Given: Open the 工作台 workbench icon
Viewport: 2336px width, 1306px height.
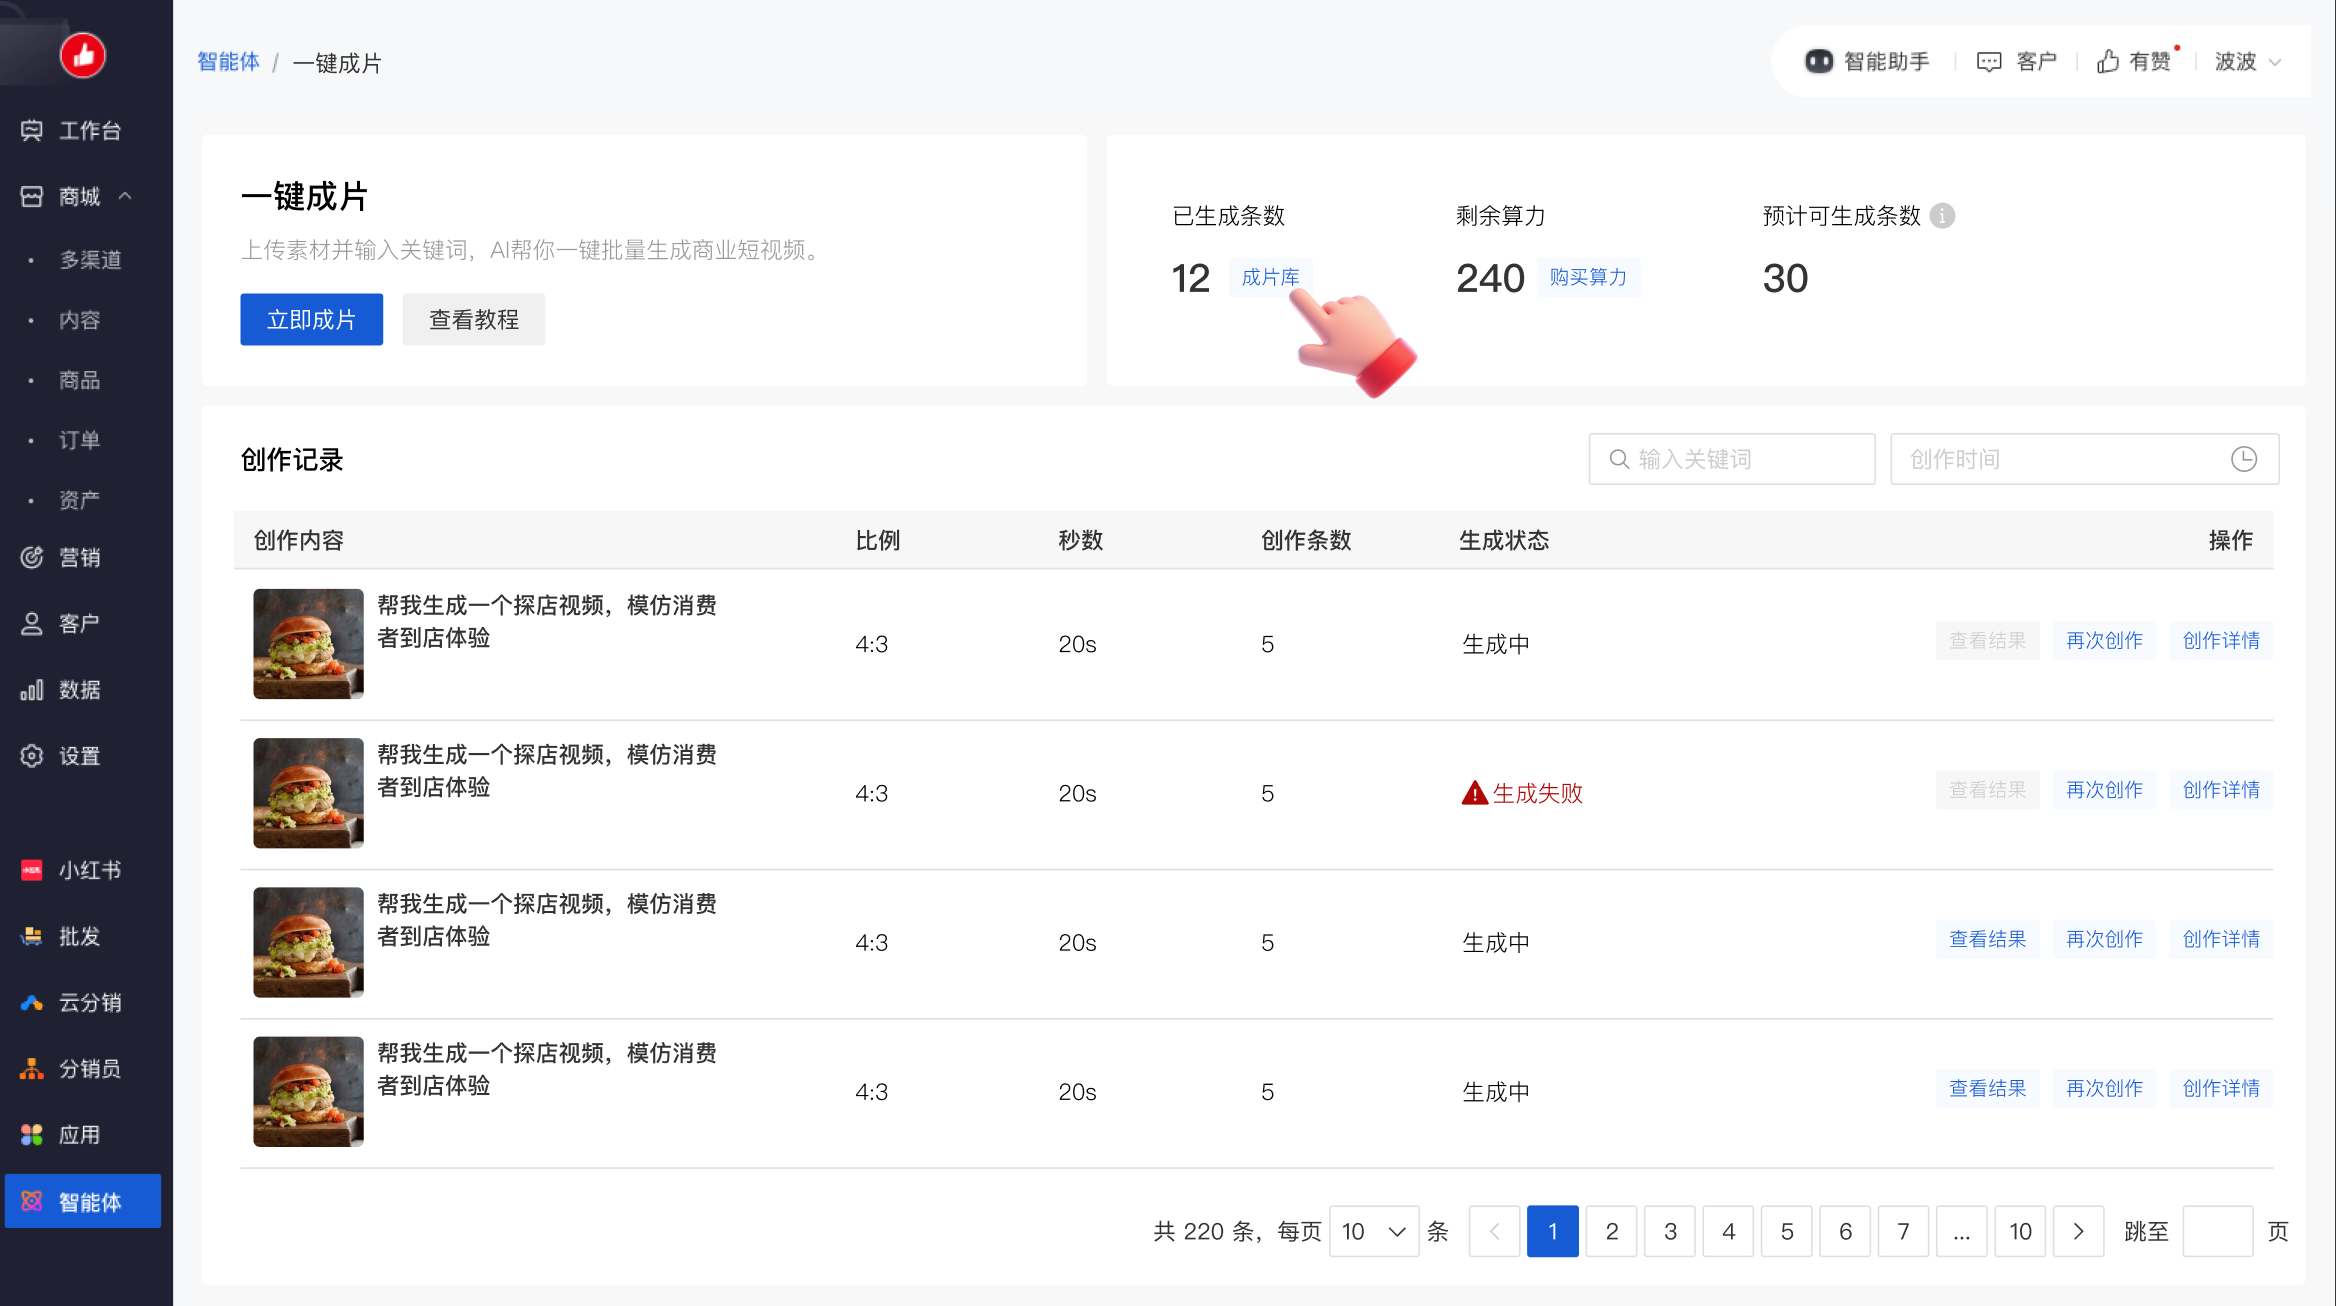Looking at the screenshot, I should (x=32, y=130).
